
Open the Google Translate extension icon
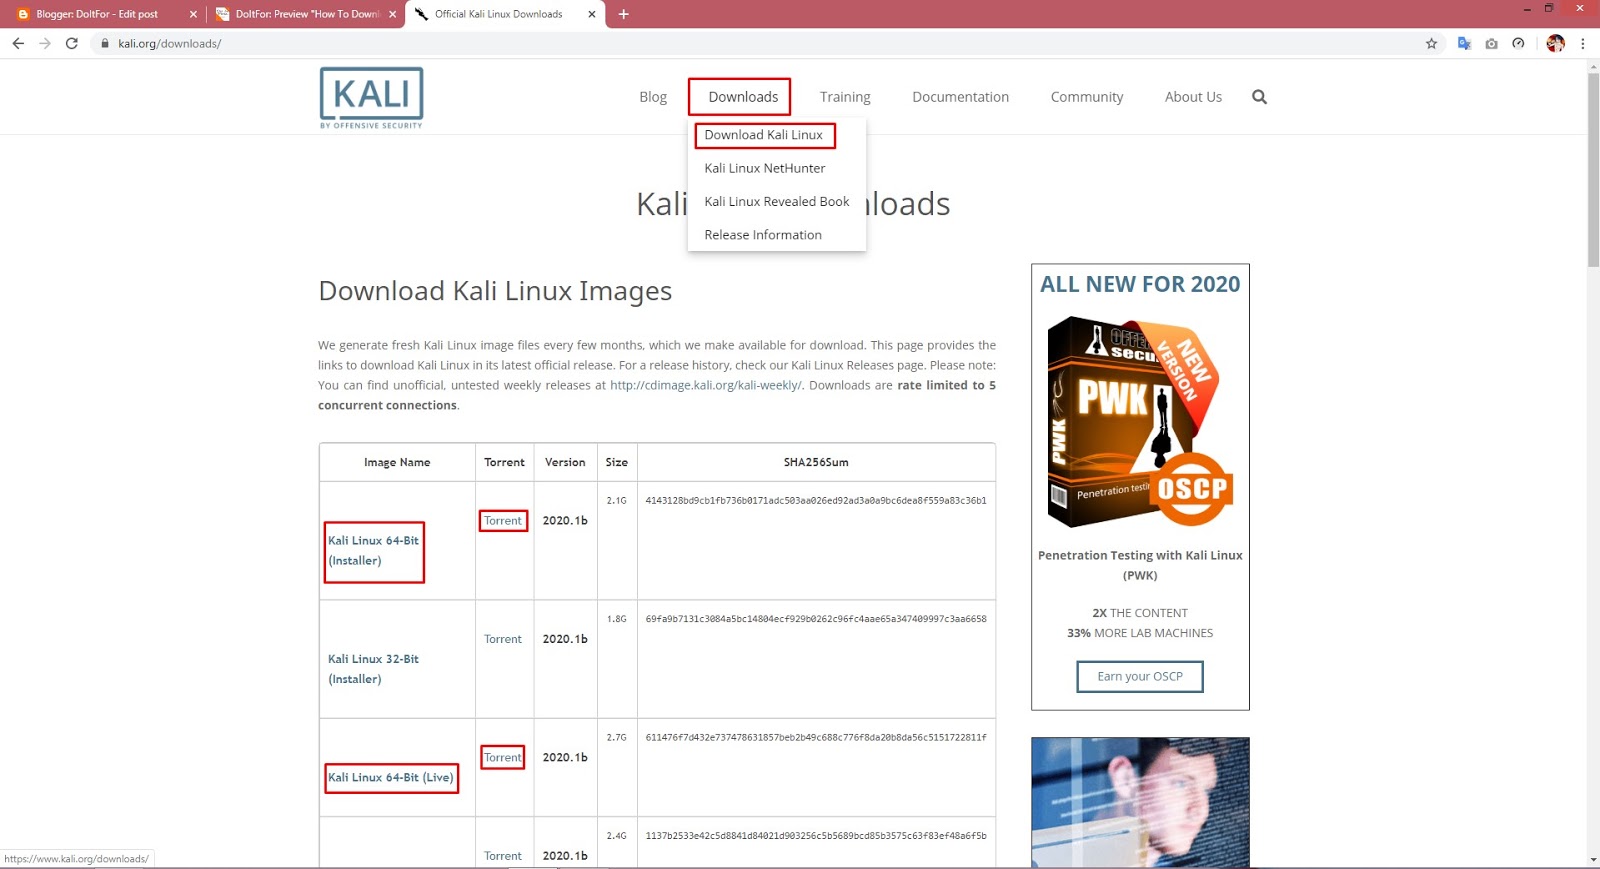(x=1464, y=43)
